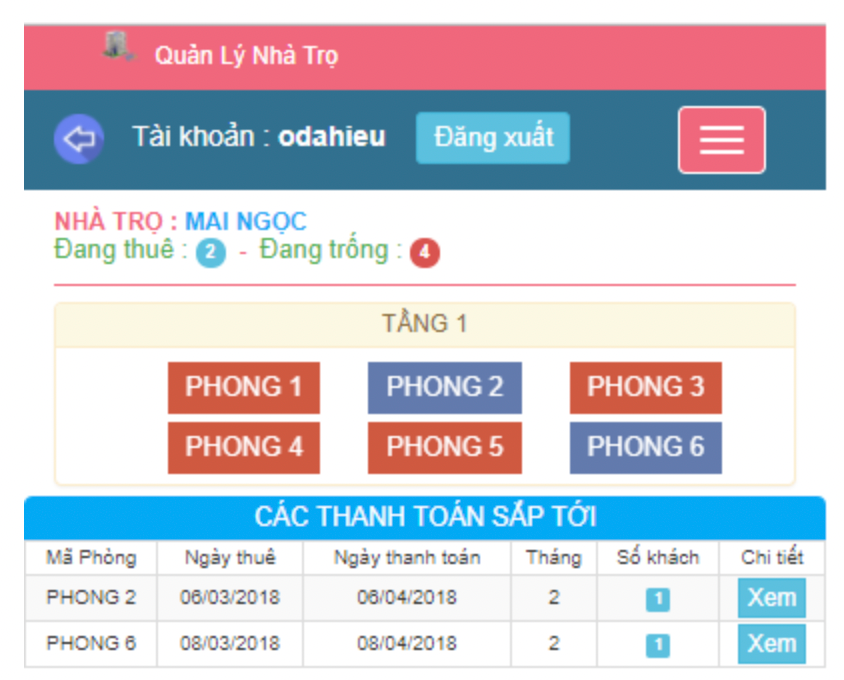Select room PHONG 2 tile

[445, 387]
